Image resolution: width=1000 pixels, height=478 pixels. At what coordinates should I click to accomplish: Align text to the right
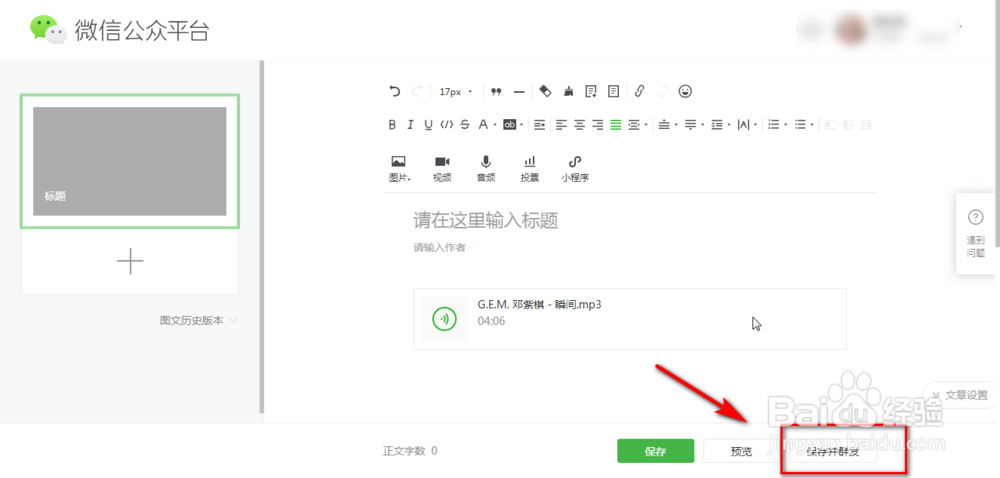tap(598, 125)
